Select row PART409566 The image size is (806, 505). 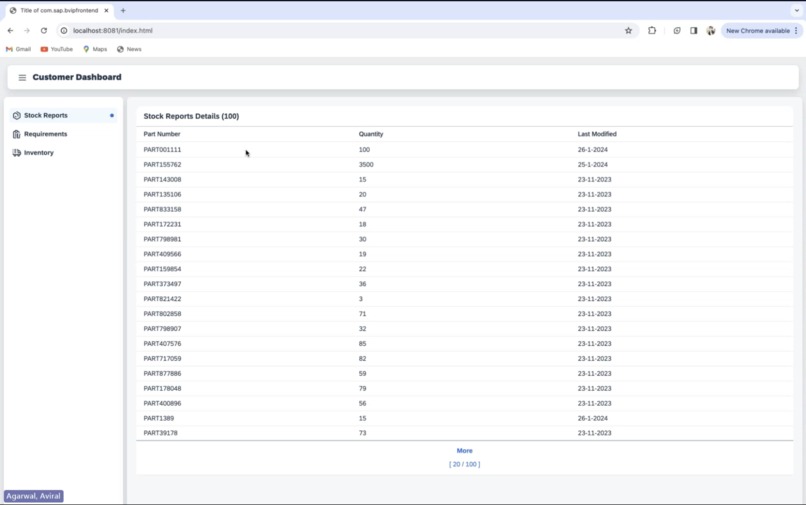click(464, 254)
